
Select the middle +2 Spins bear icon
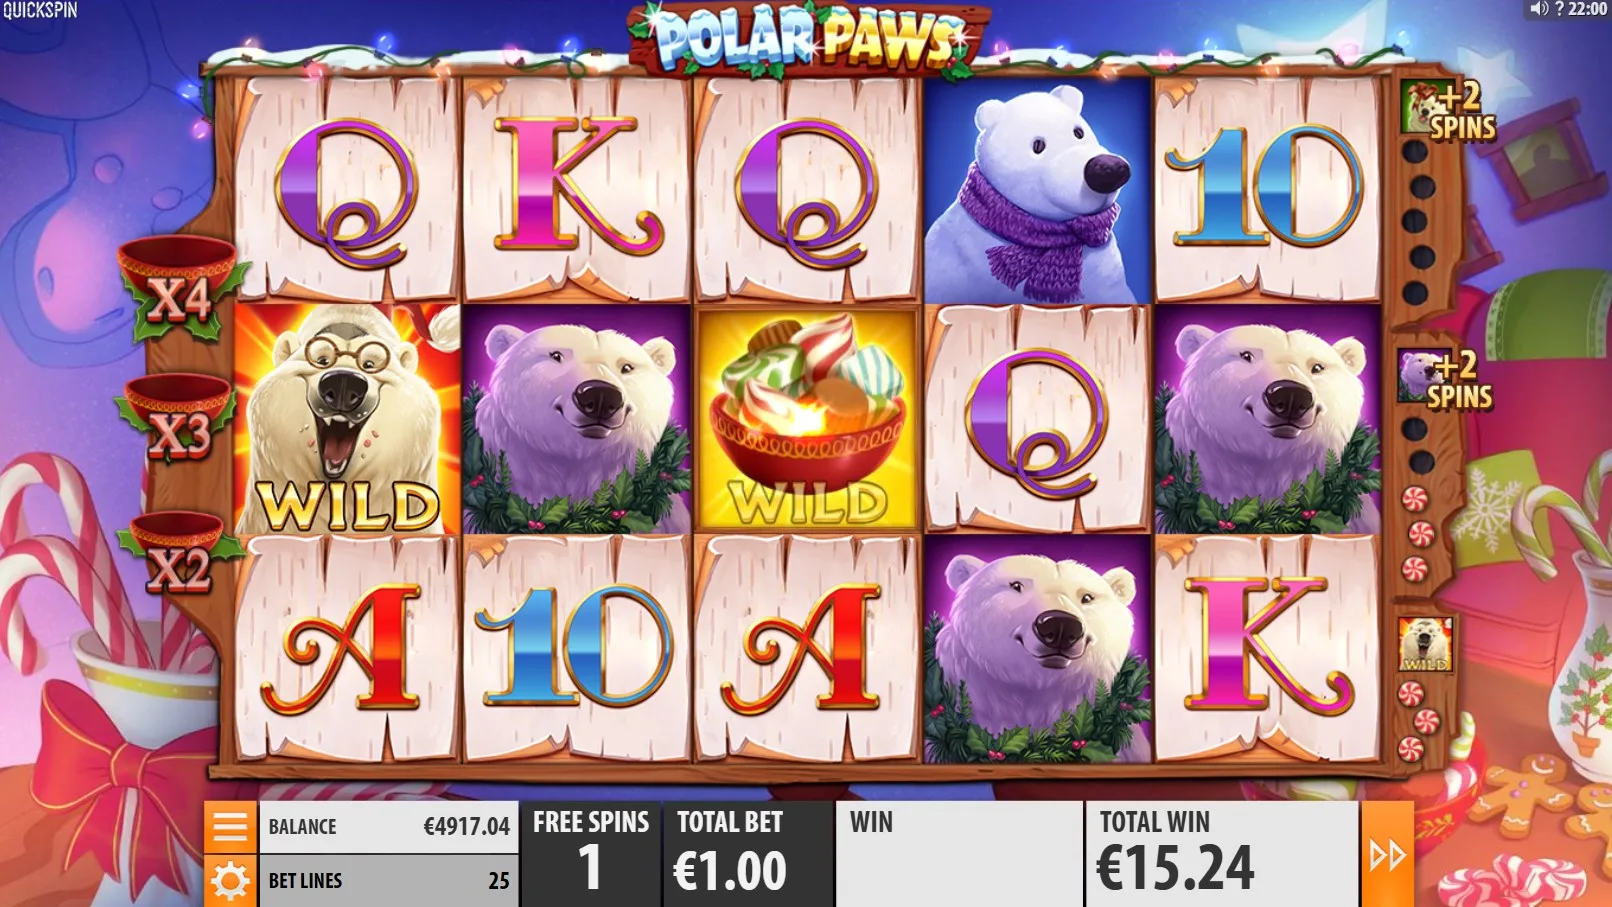[x=1444, y=378]
